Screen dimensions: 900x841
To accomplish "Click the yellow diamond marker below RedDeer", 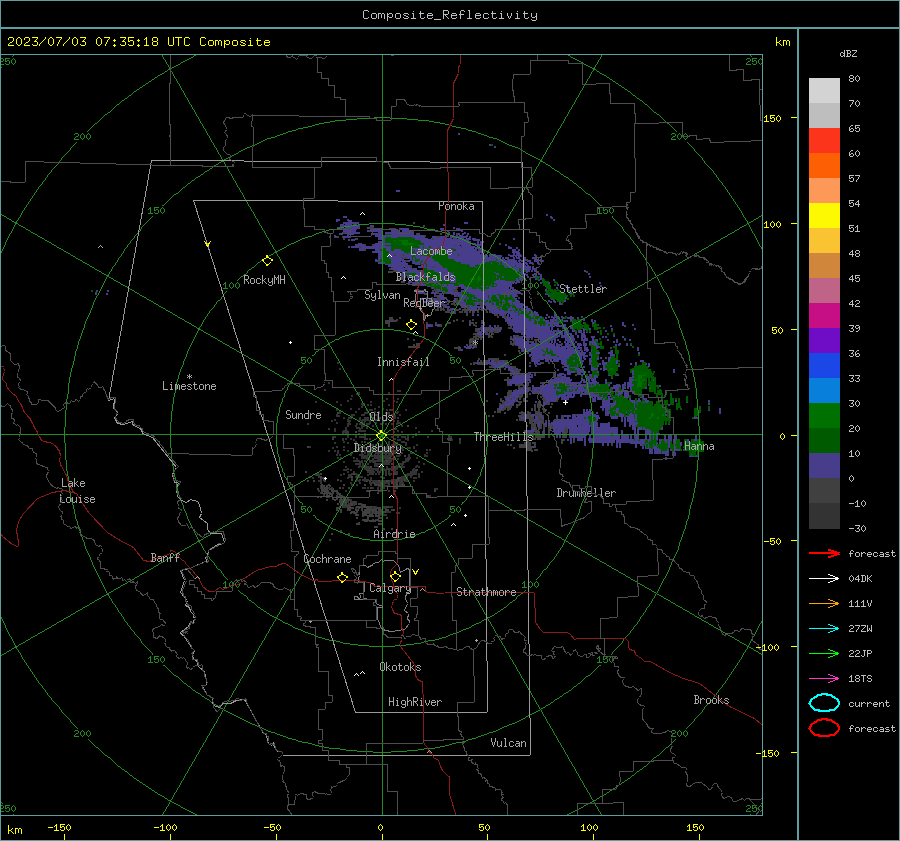I will [x=411, y=325].
